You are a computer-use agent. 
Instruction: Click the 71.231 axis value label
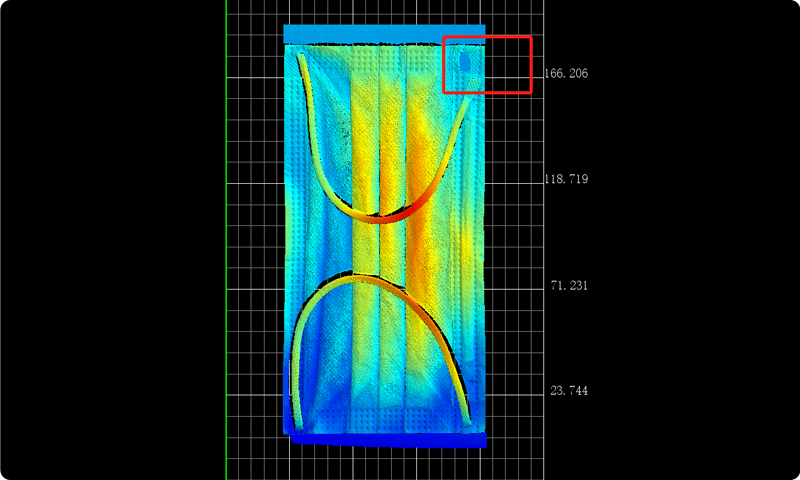pos(569,286)
